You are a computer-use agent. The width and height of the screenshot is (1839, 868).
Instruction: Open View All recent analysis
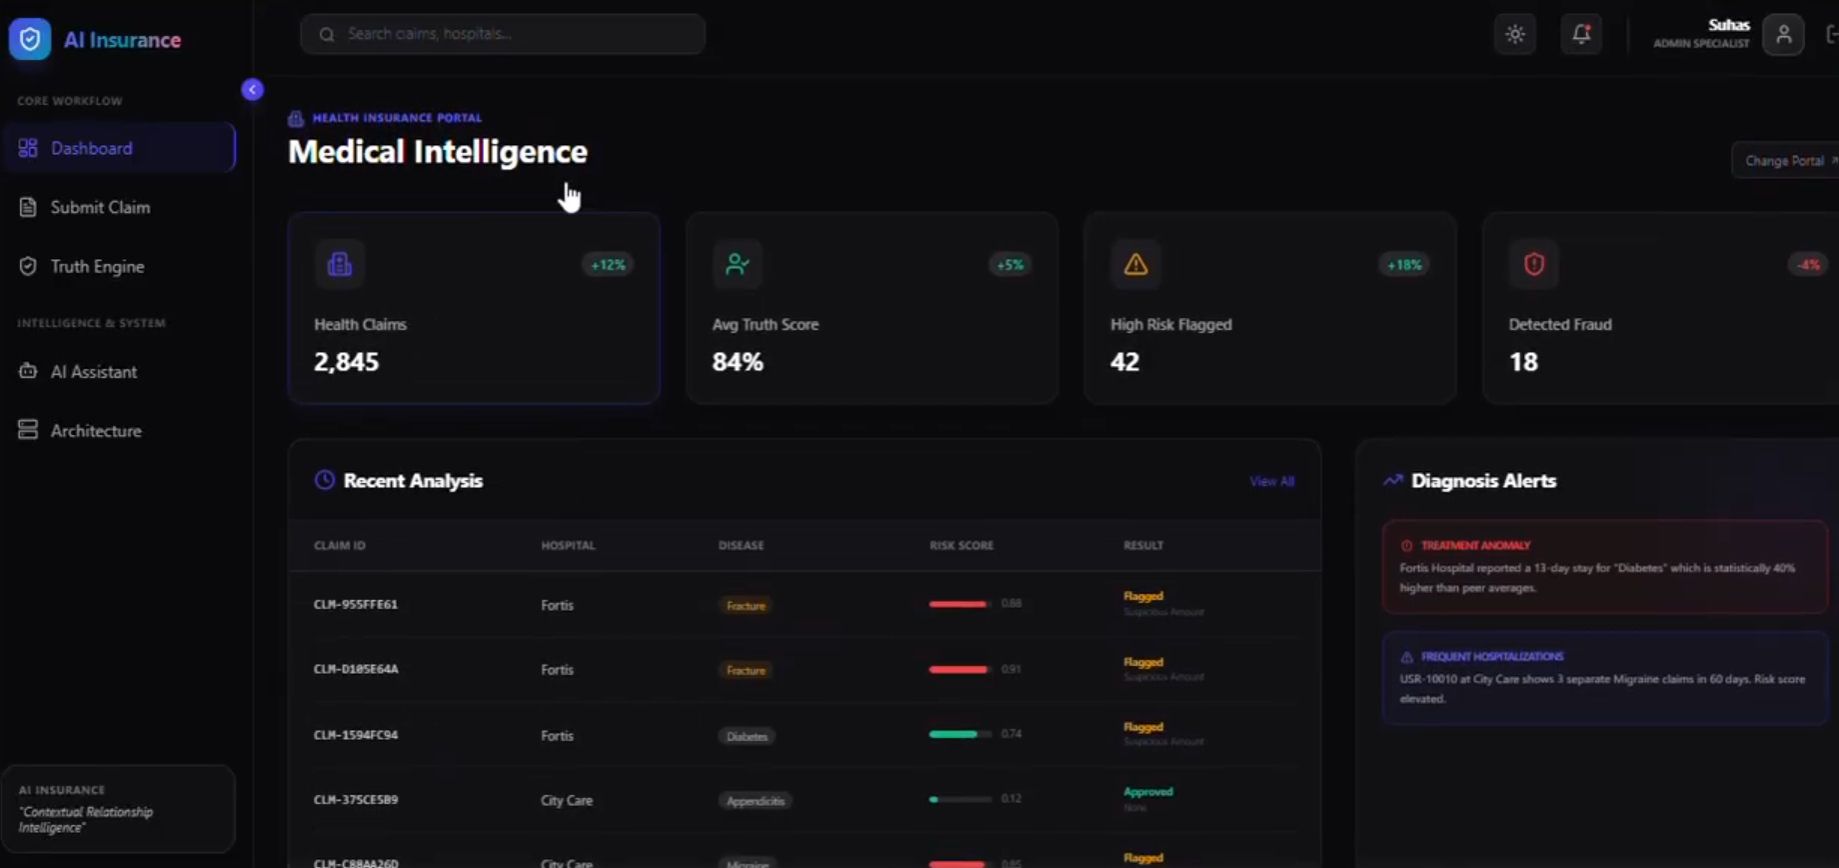[x=1272, y=482]
